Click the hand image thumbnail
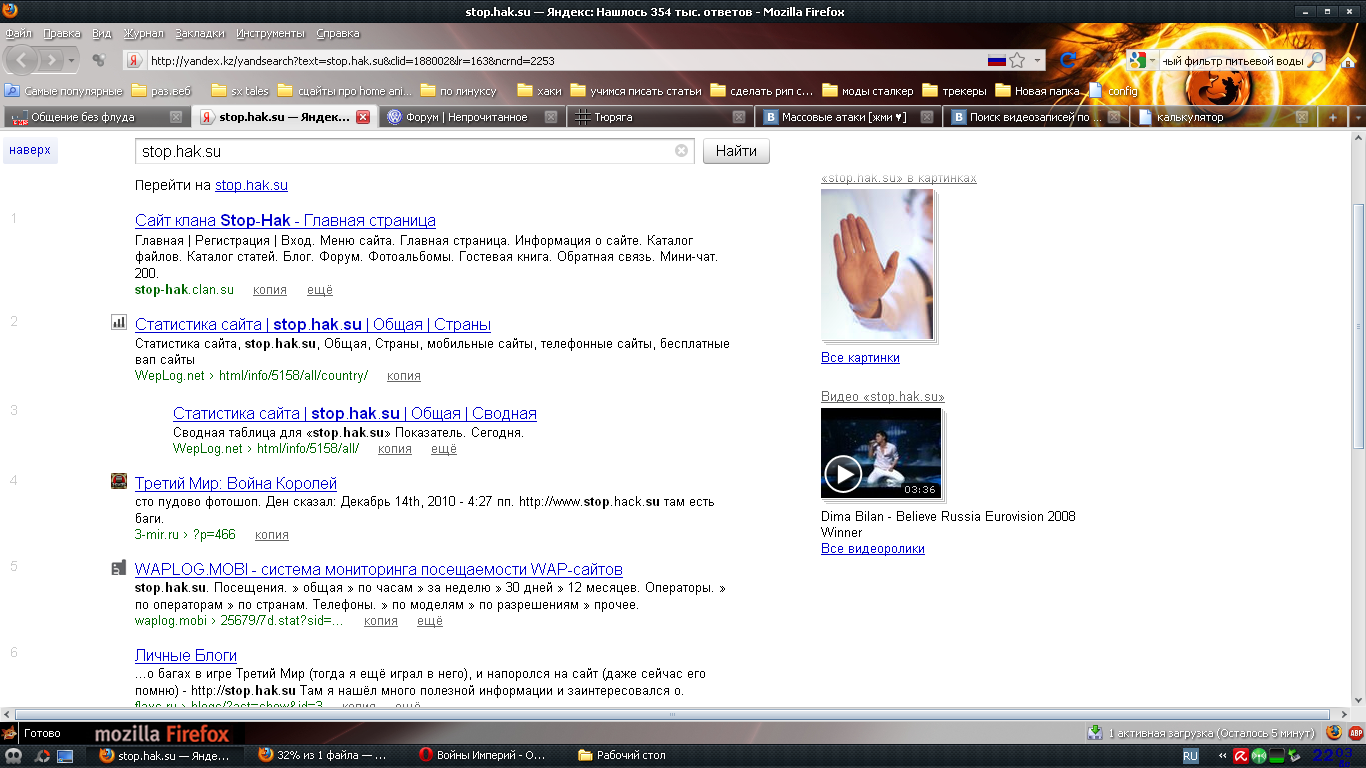Image resolution: width=1366 pixels, height=768 pixels. (x=877, y=264)
